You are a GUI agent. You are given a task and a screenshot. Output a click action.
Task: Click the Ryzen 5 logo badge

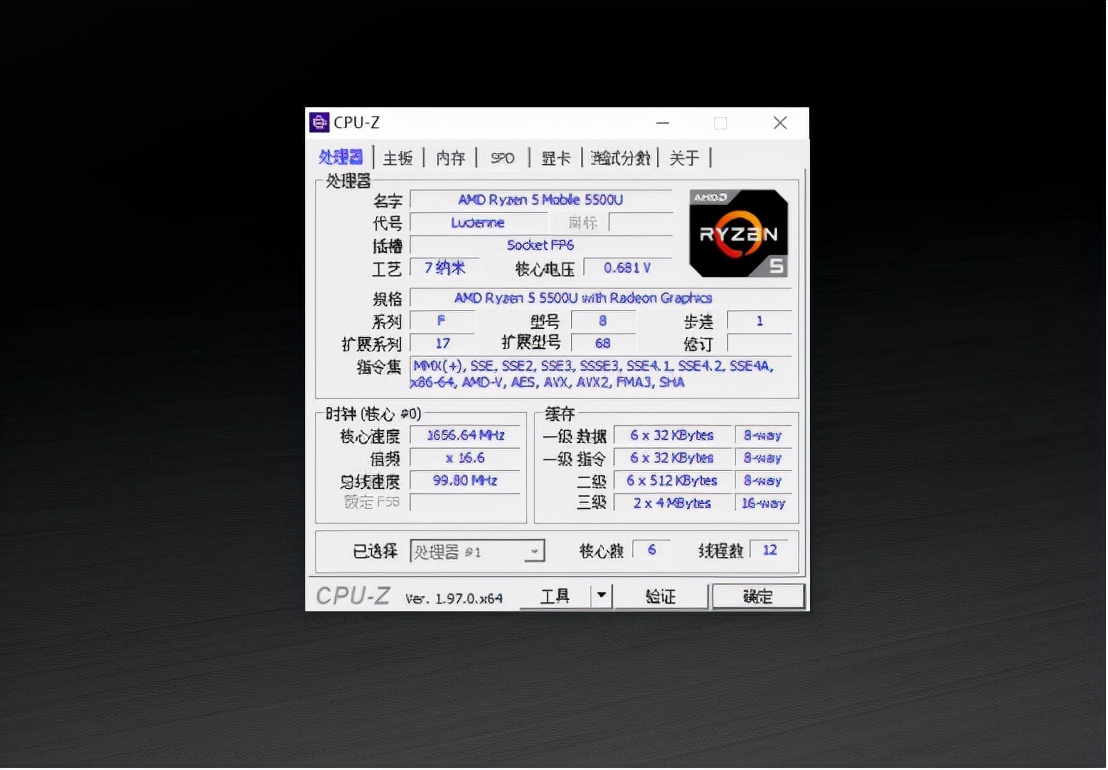(738, 233)
